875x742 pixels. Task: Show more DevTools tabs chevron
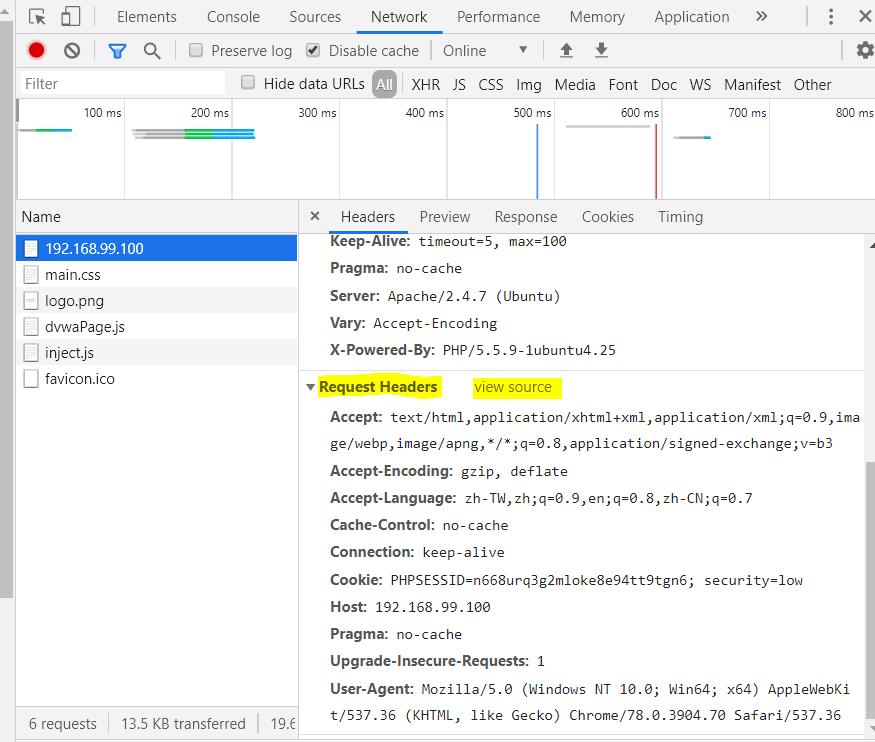coord(761,16)
